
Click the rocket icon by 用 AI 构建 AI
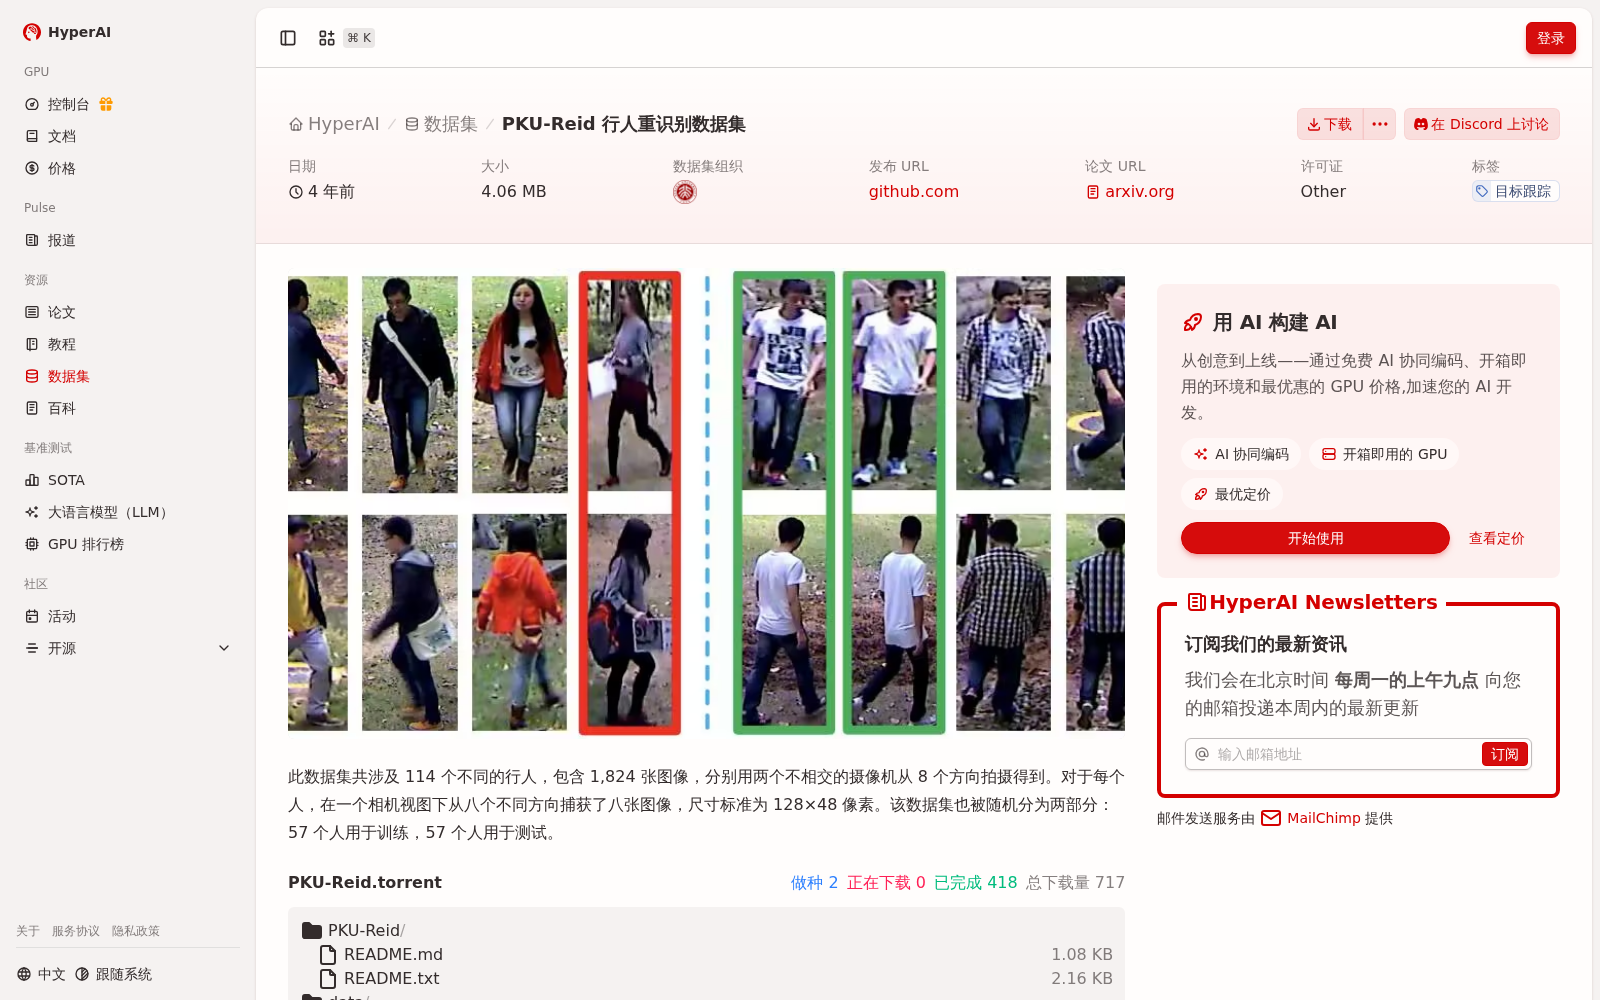[1193, 322]
